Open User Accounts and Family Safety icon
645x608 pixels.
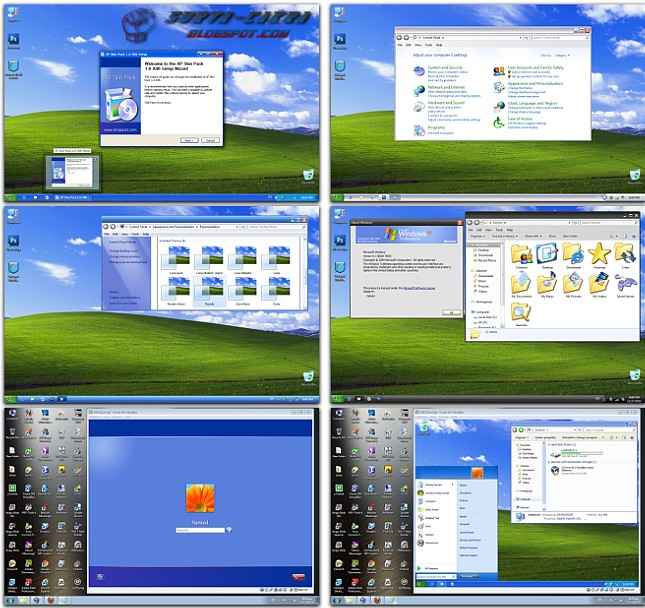pos(499,72)
